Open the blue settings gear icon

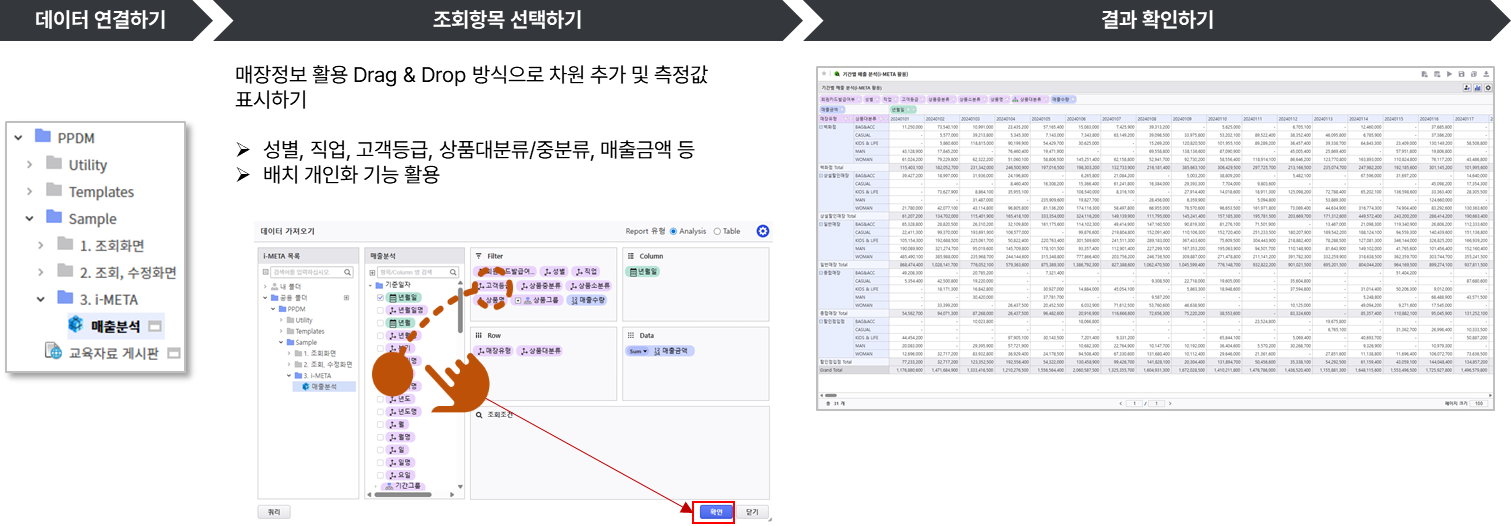click(x=763, y=231)
